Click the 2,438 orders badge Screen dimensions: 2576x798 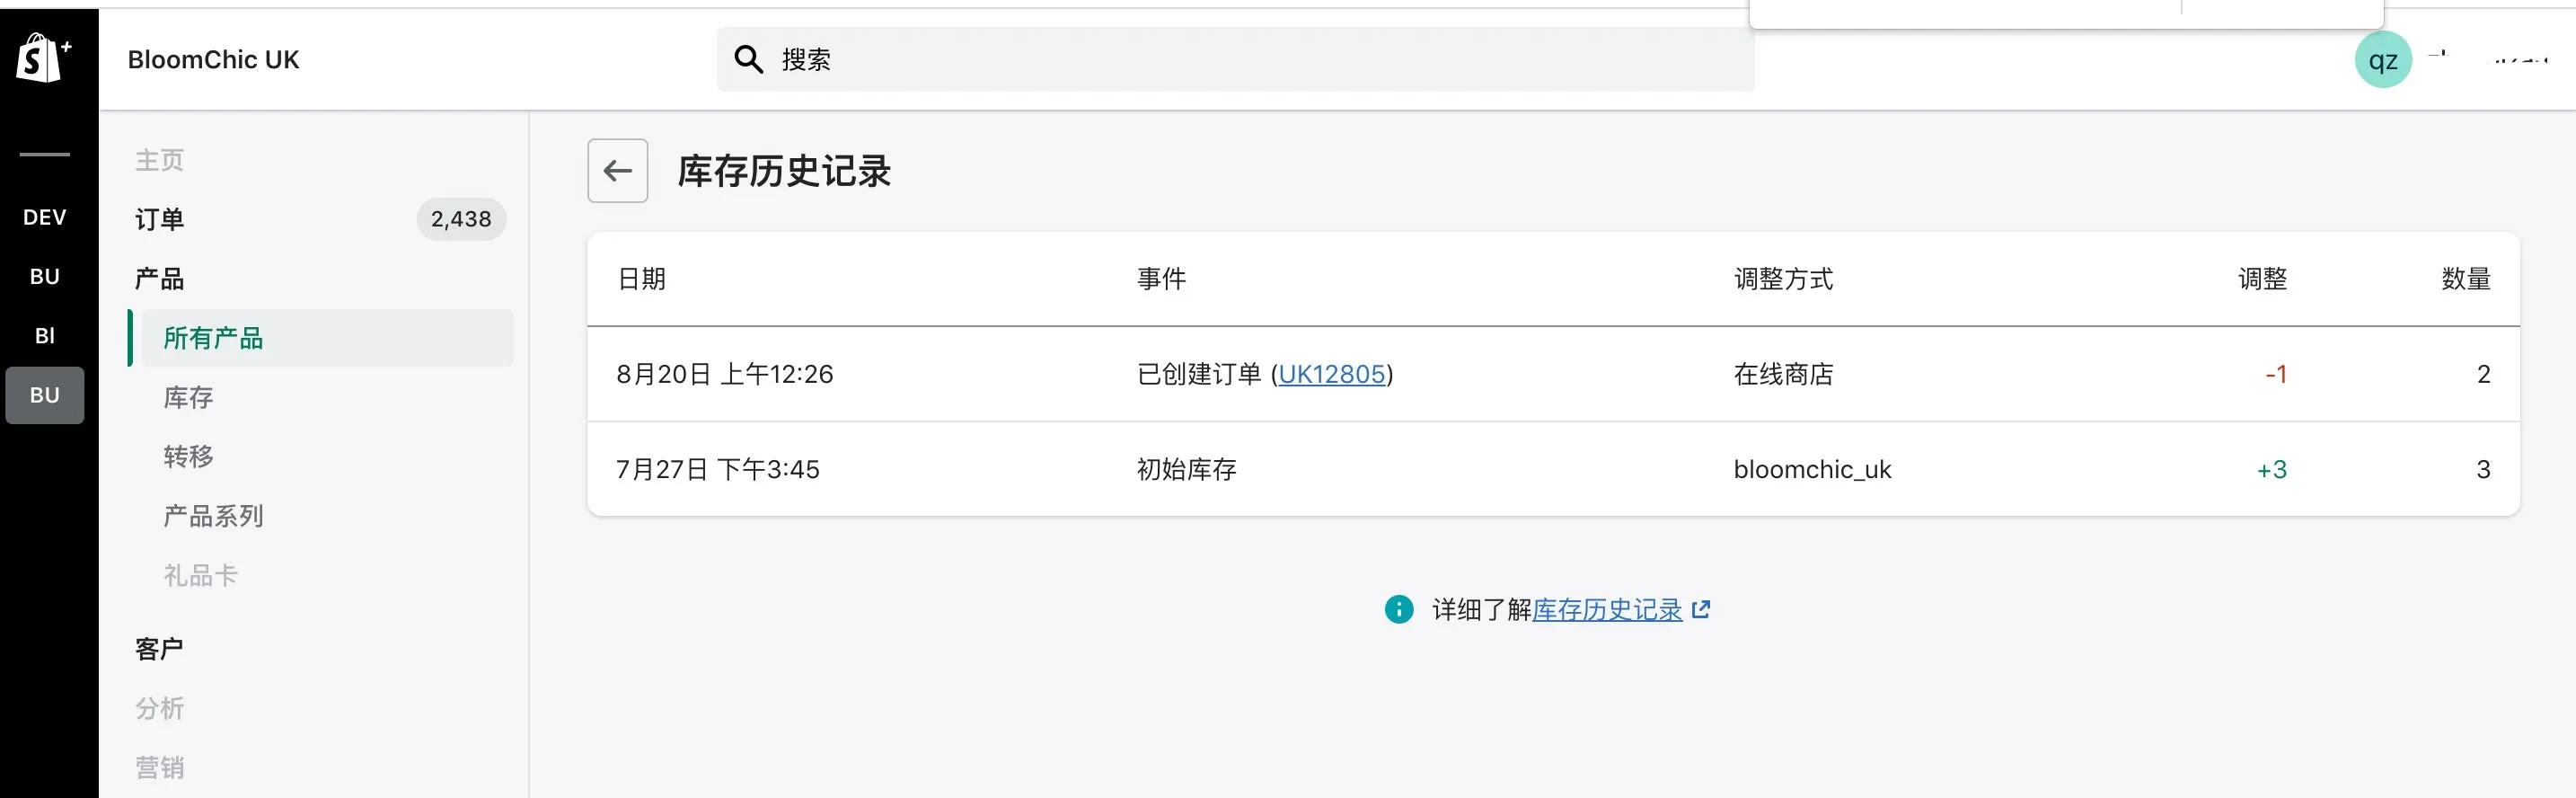click(x=461, y=219)
